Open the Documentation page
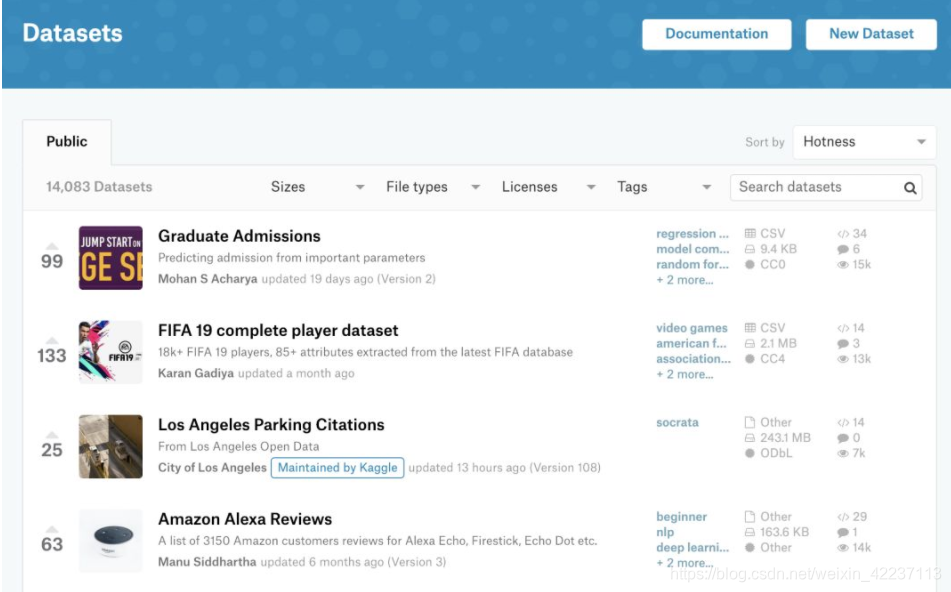951x592 pixels. point(716,34)
